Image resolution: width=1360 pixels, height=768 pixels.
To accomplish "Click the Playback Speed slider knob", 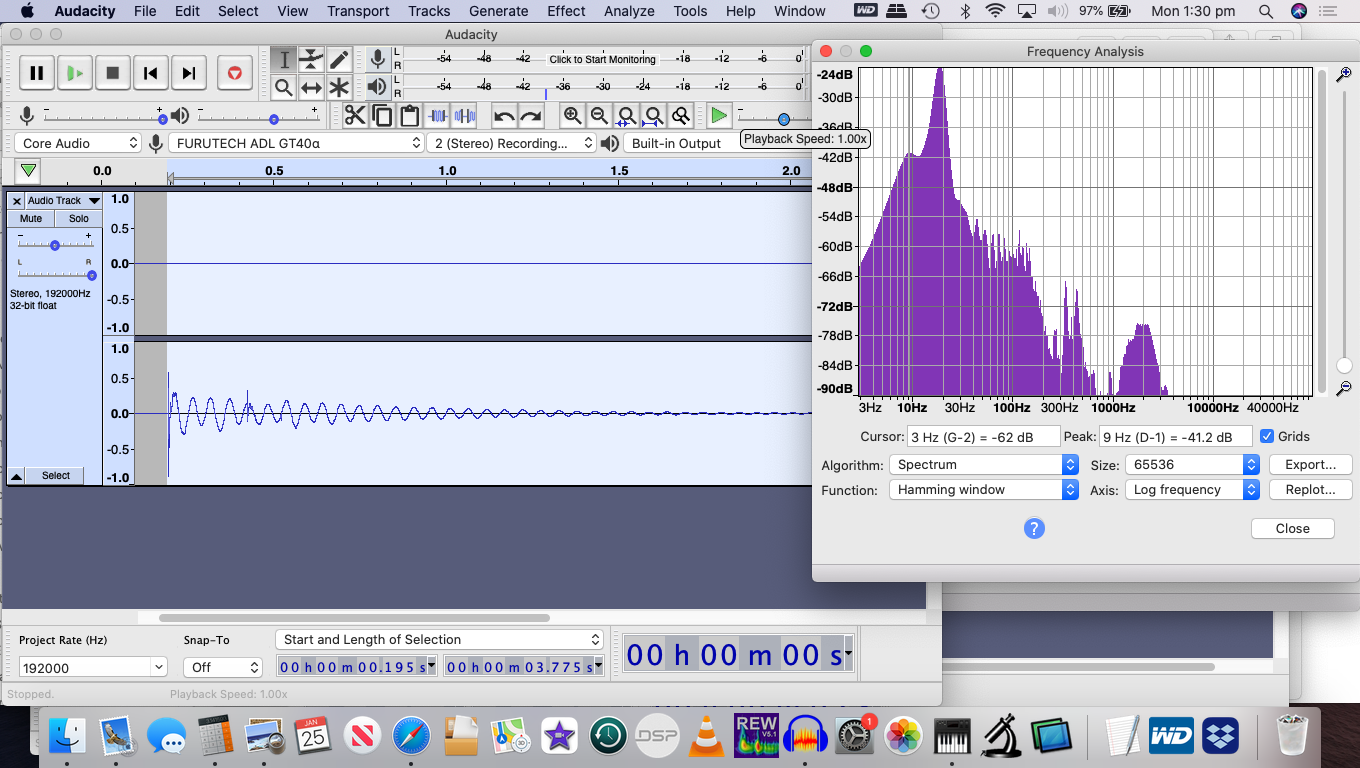I will tap(784, 119).
